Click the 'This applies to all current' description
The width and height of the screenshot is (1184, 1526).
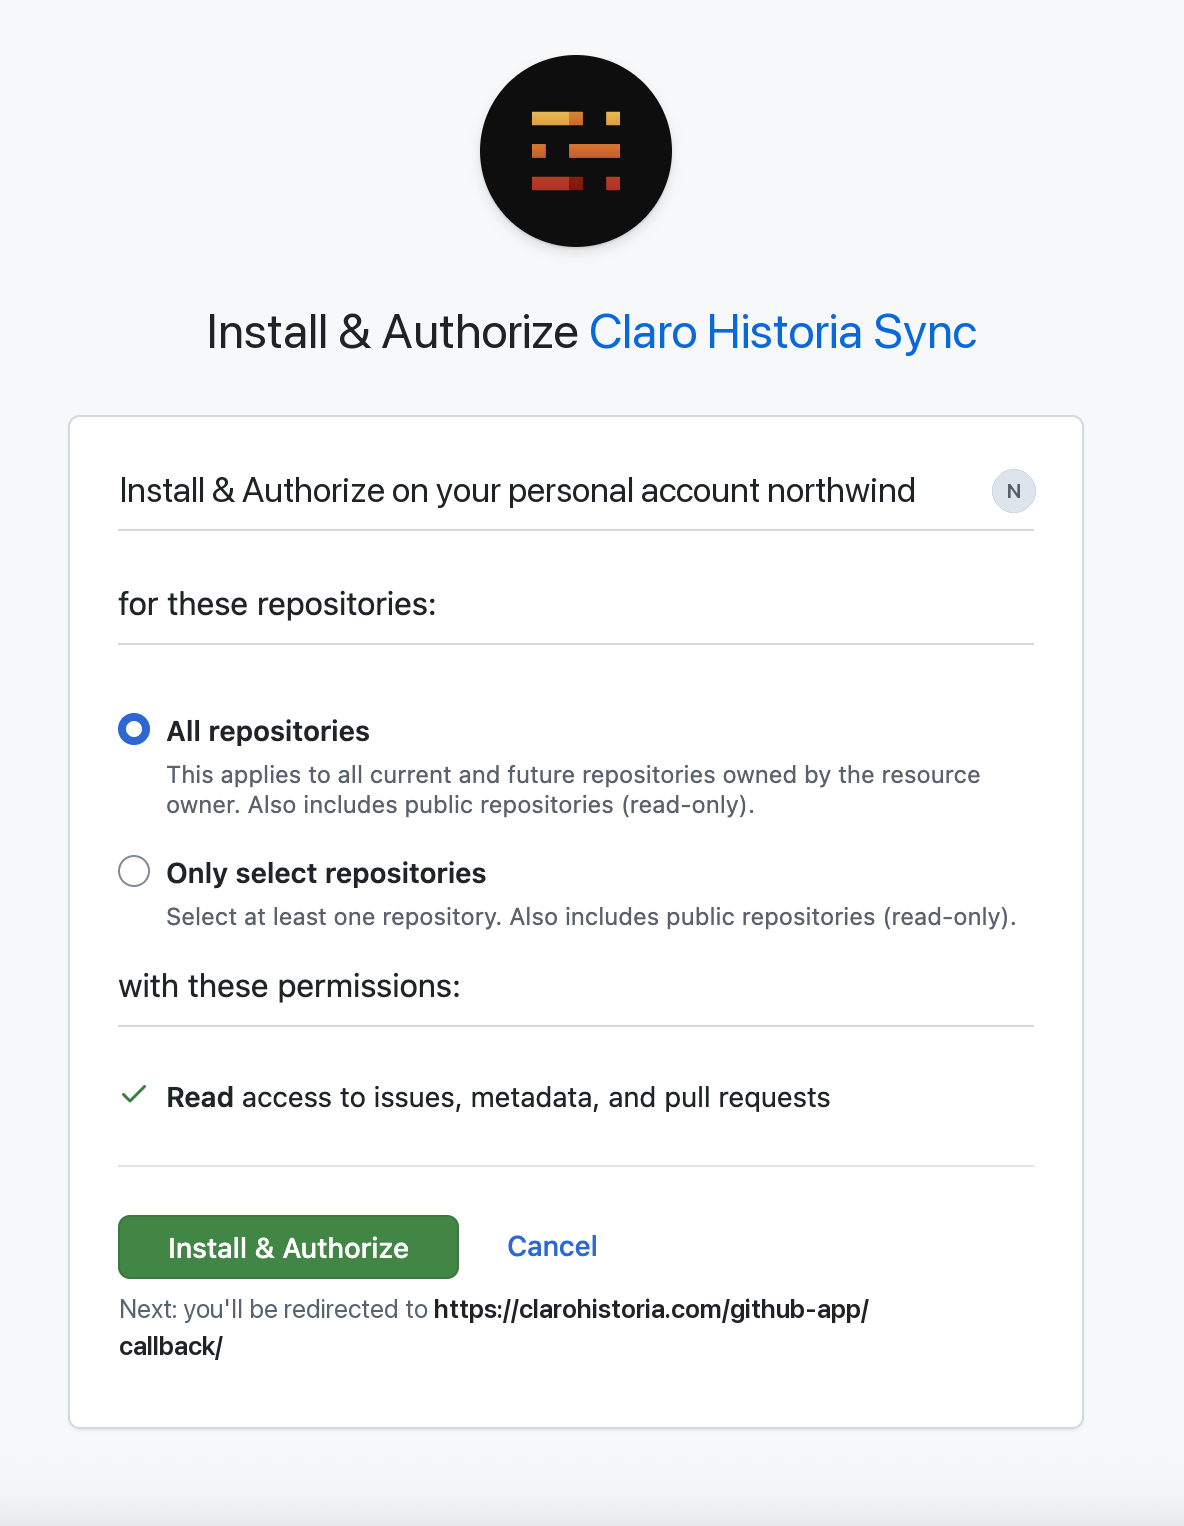(x=573, y=790)
